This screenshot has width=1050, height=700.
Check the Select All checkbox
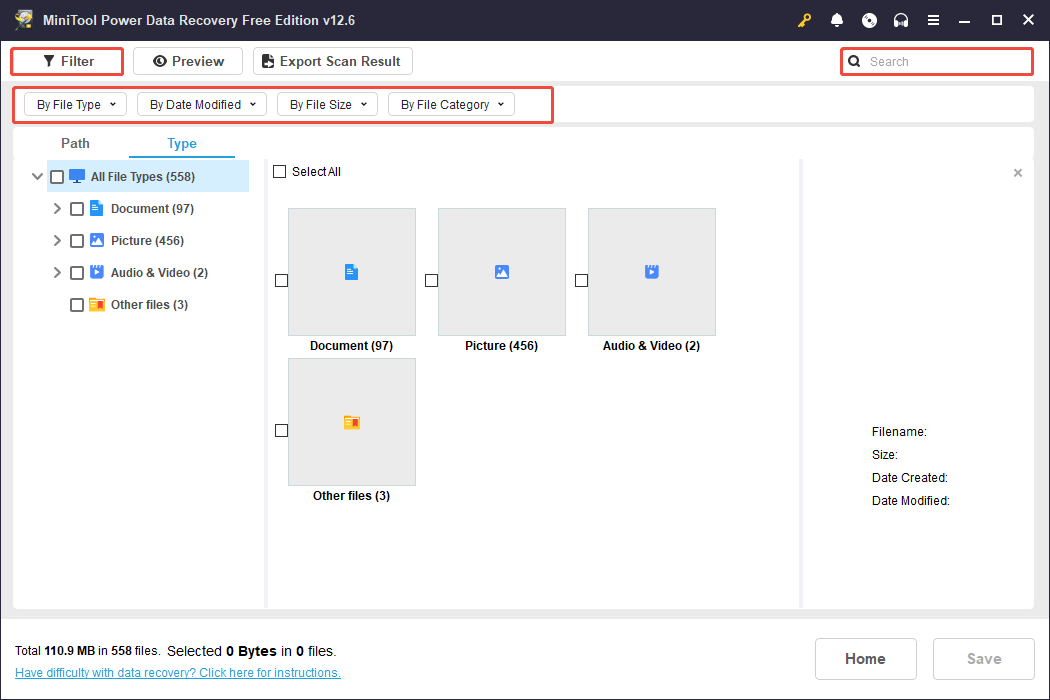[280, 172]
